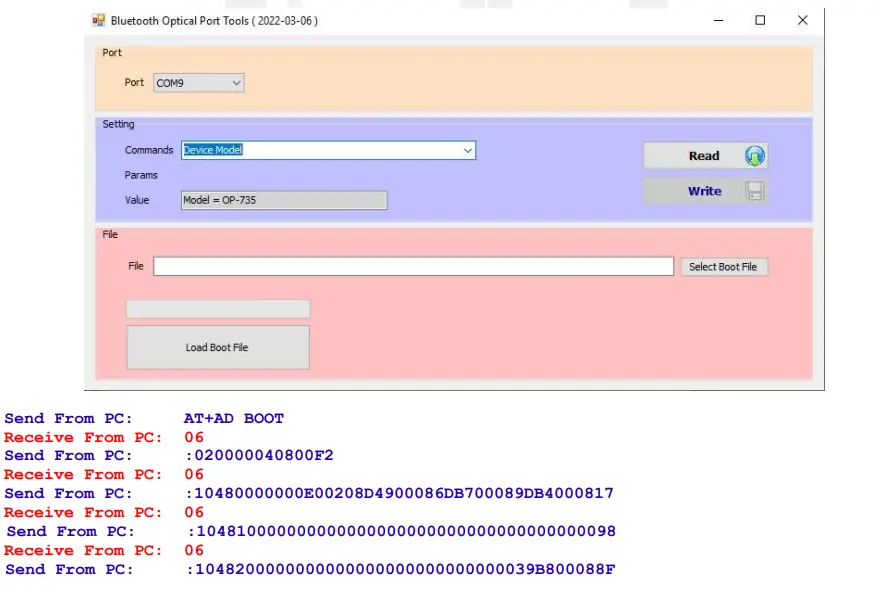The width and height of the screenshot is (875, 591).
Task: Click the title text Bluetooth Optical Port Tools
Action: click(180, 21)
